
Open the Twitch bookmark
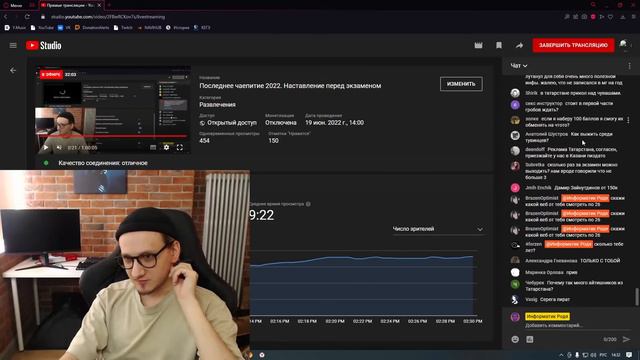[123, 28]
